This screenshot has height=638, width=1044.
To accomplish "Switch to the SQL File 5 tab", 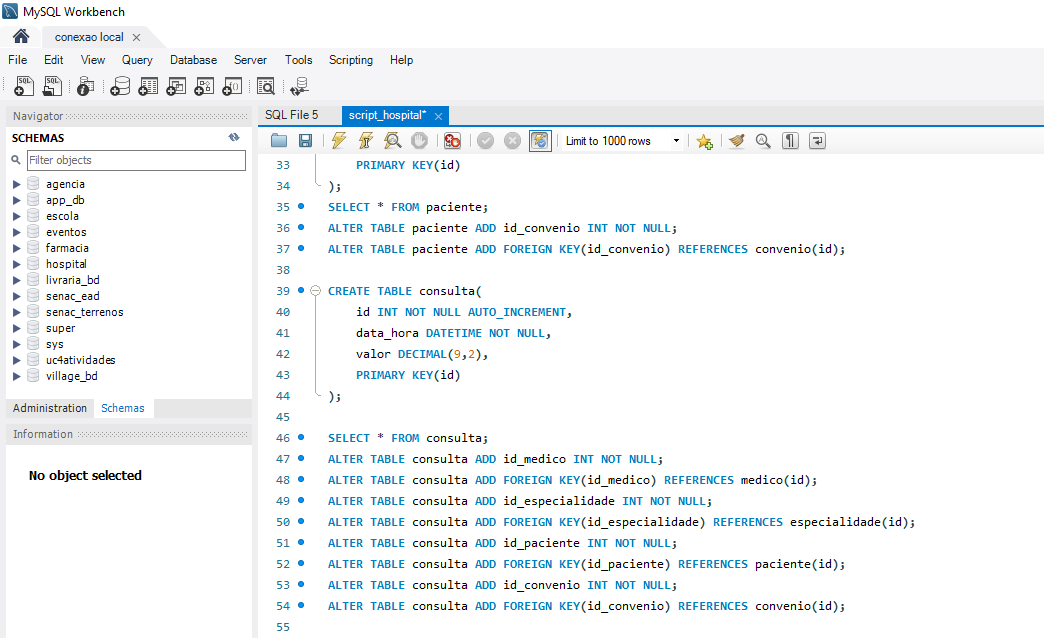I will (294, 115).
